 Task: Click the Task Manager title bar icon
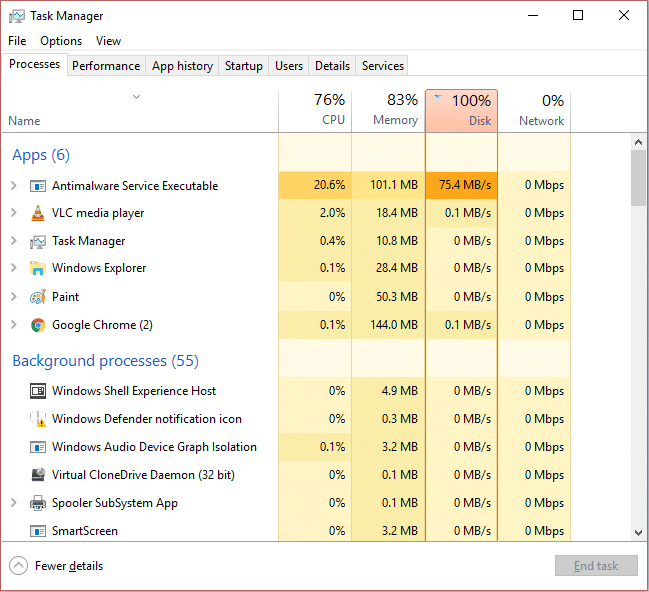pyautogui.click(x=17, y=16)
